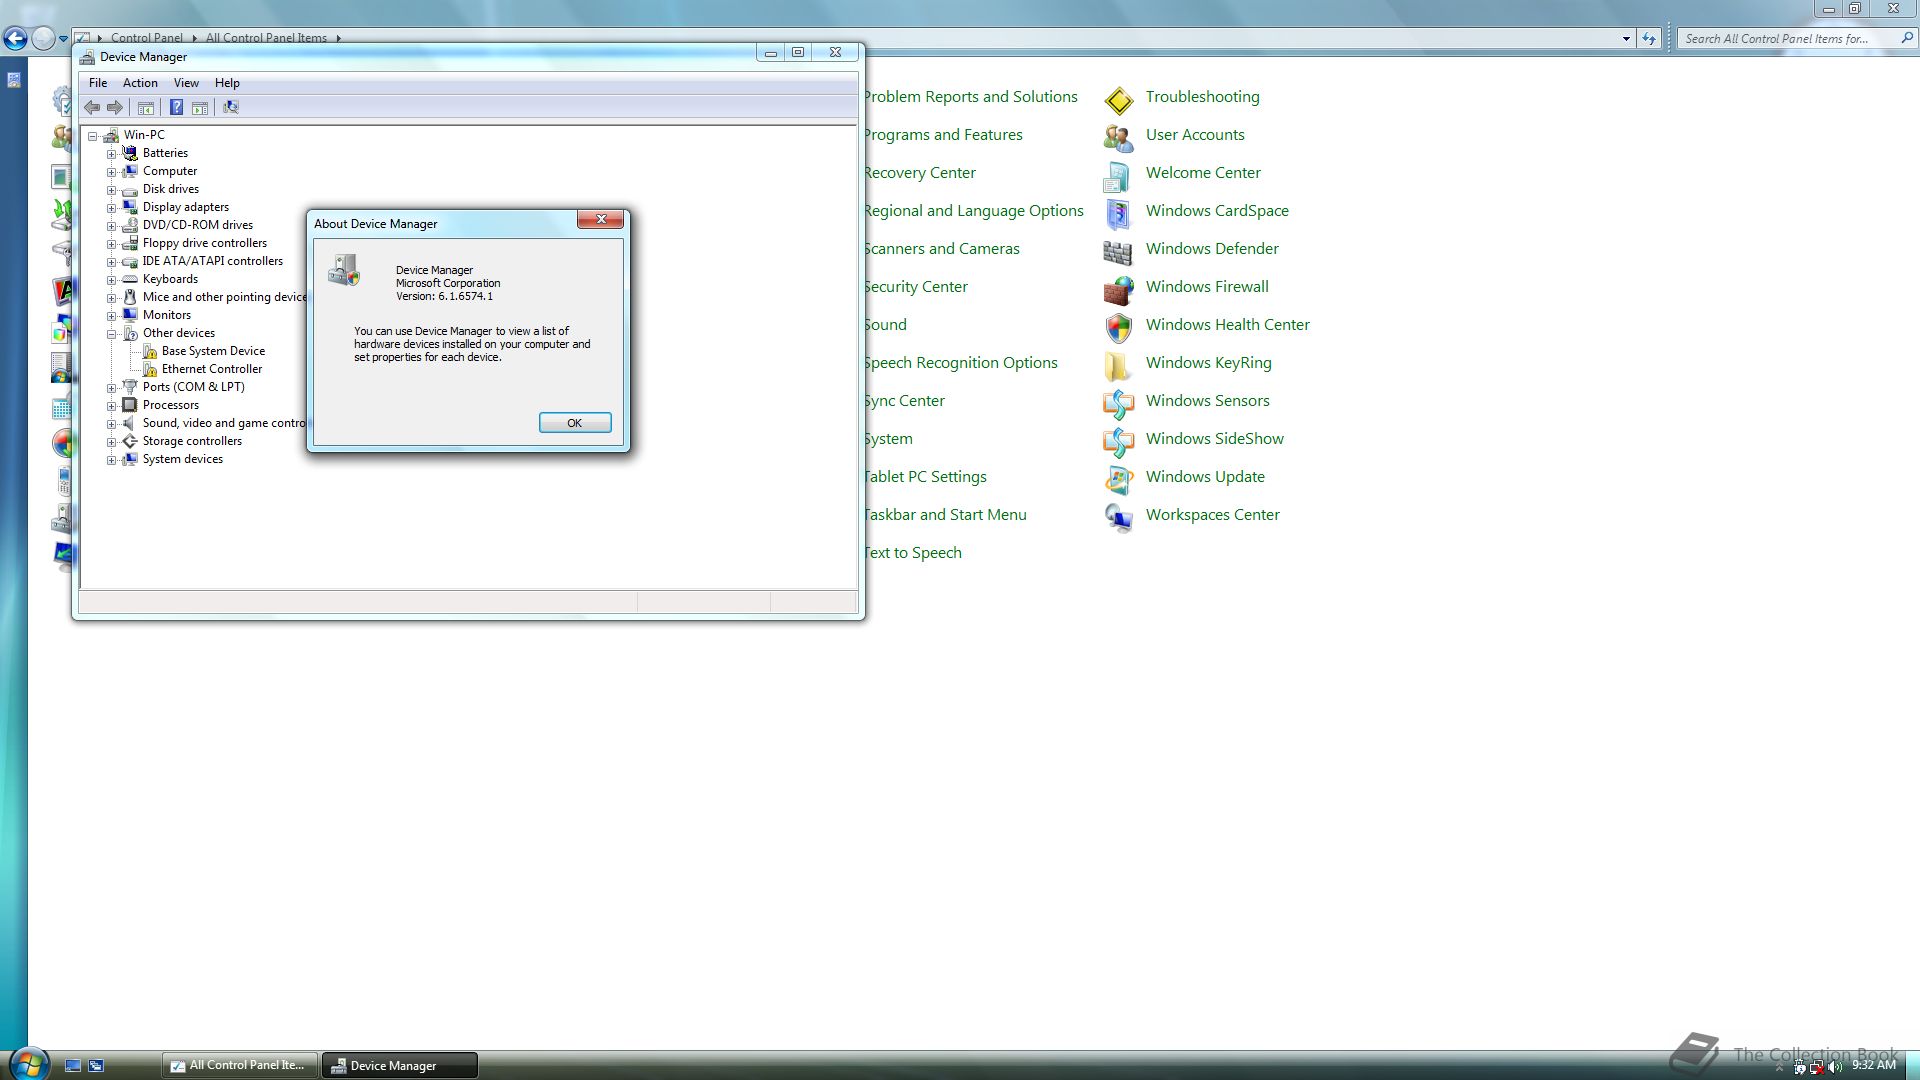Click the Windows Health Center shield icon
1920x1080 pixels.
(x=1118, y=328)
